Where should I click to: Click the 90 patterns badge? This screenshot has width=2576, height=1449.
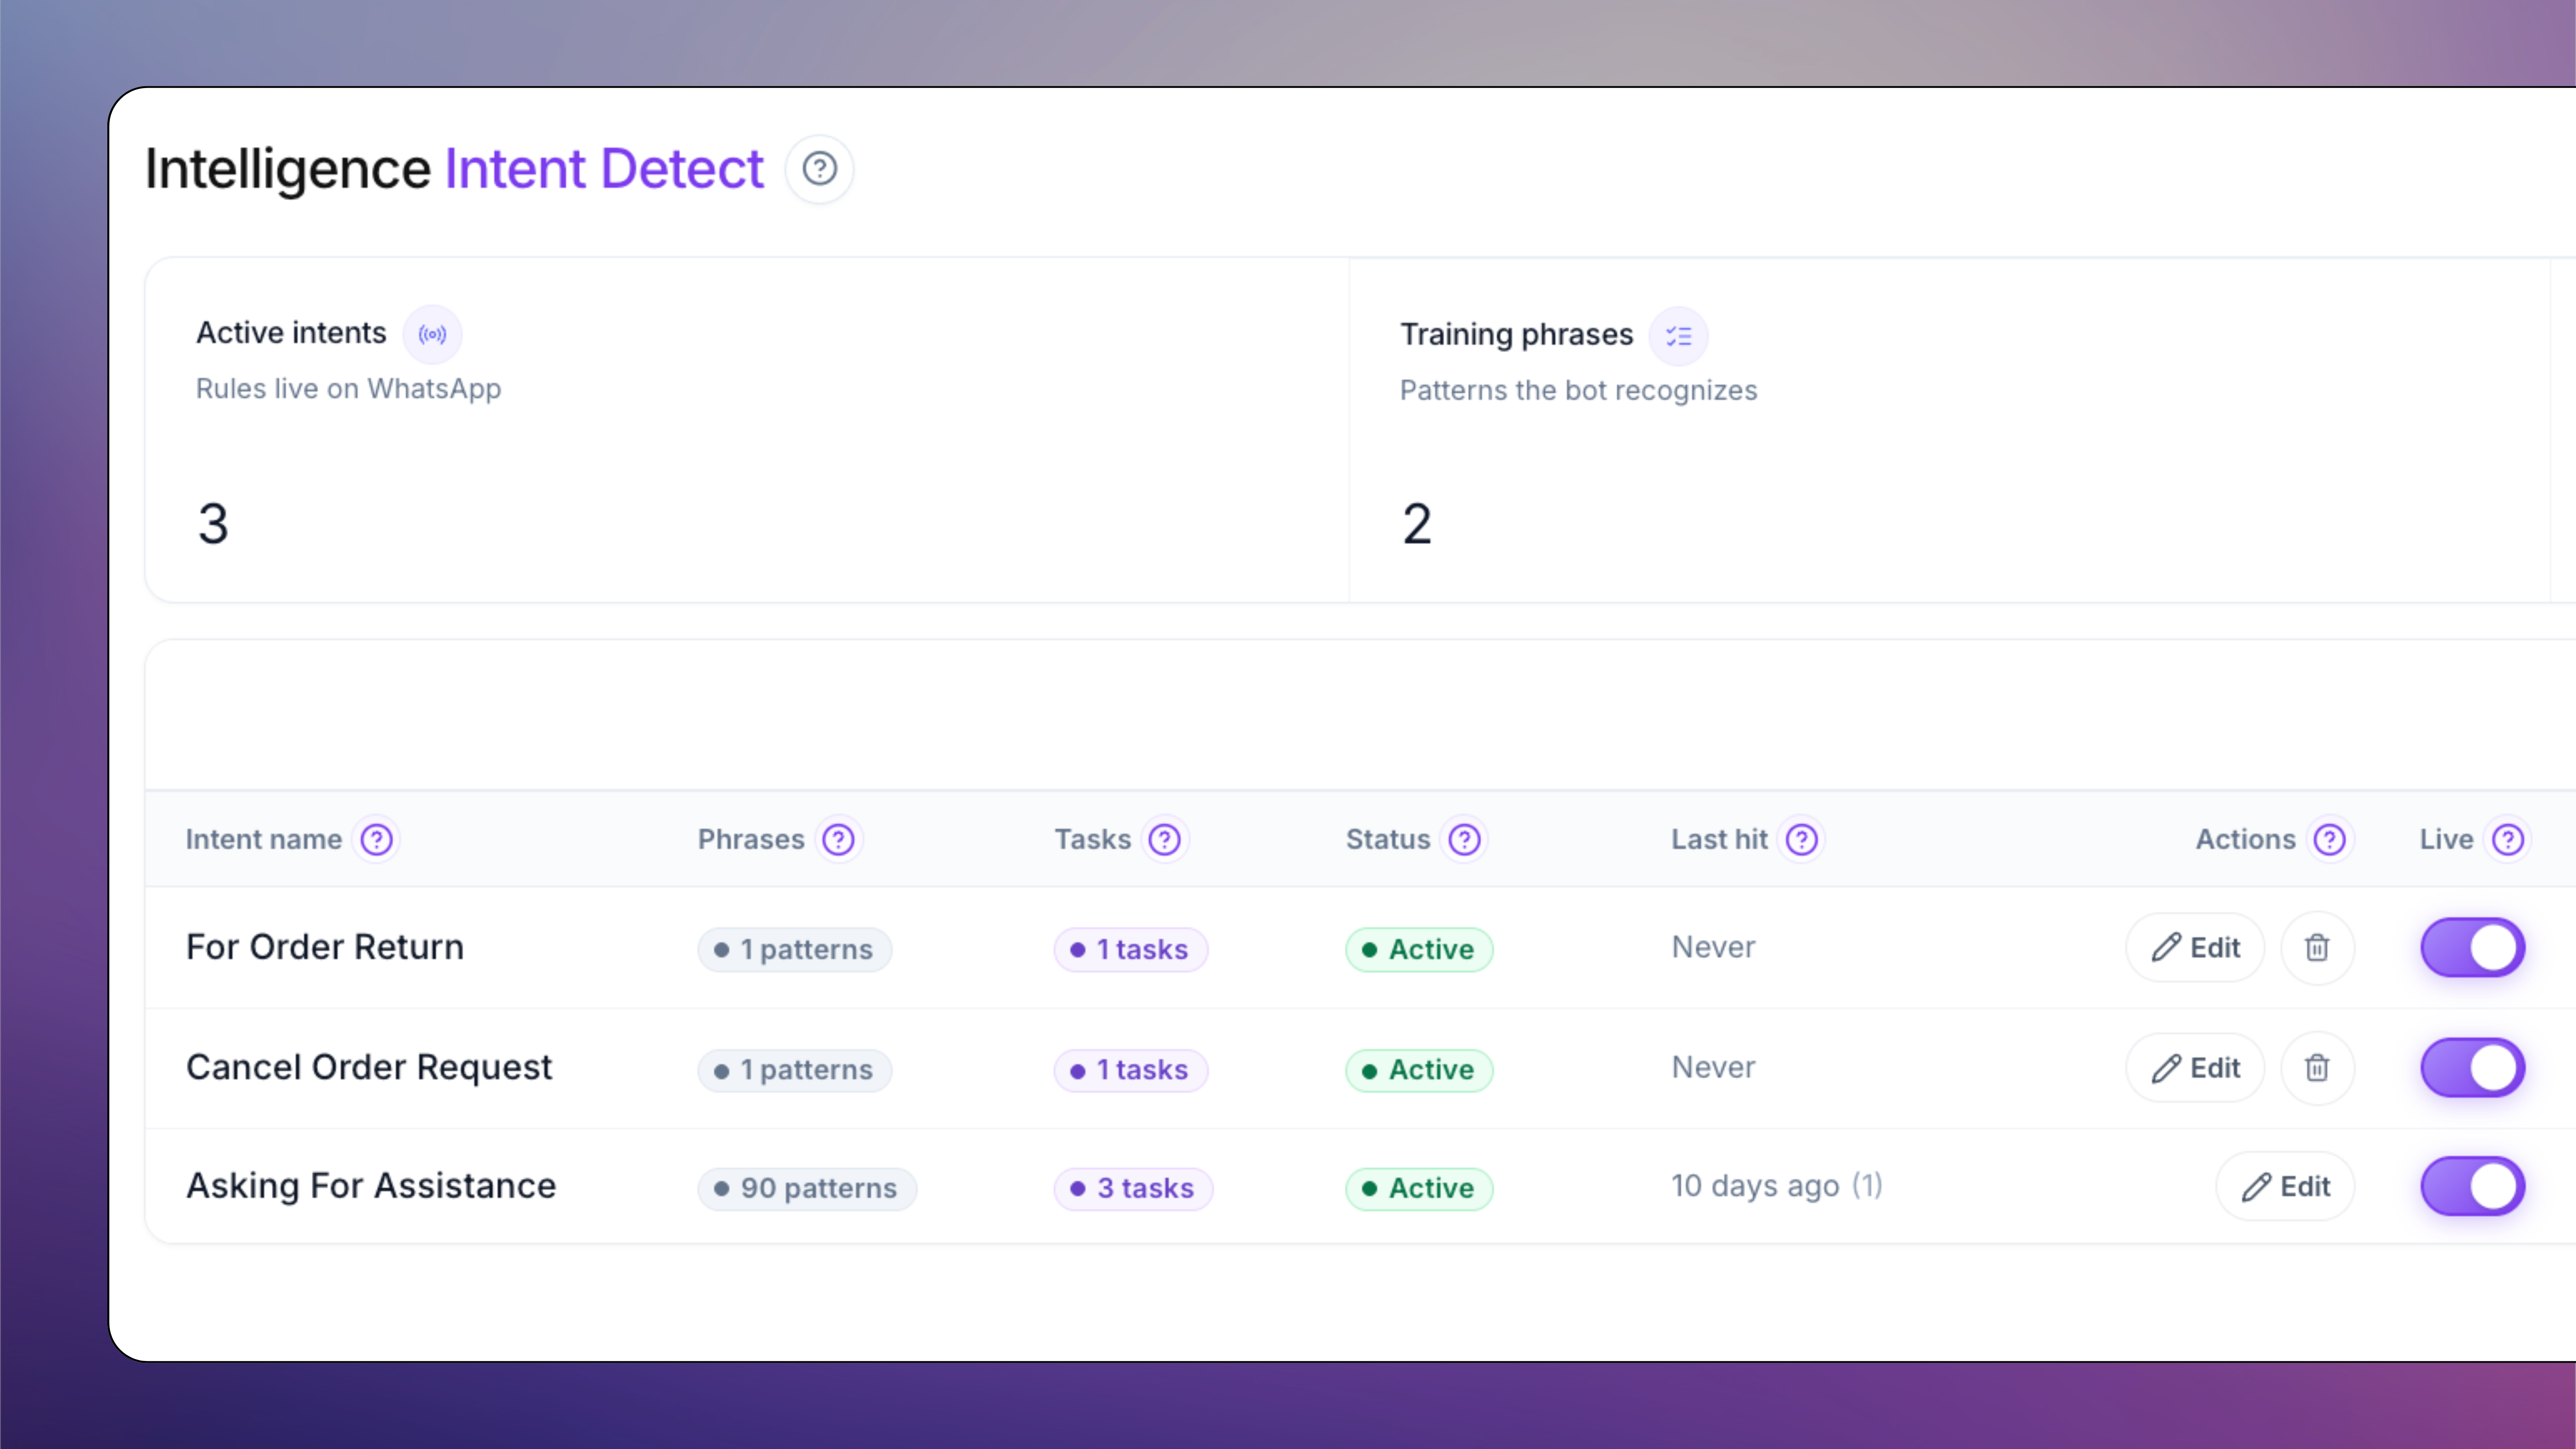pos(807,1189)
